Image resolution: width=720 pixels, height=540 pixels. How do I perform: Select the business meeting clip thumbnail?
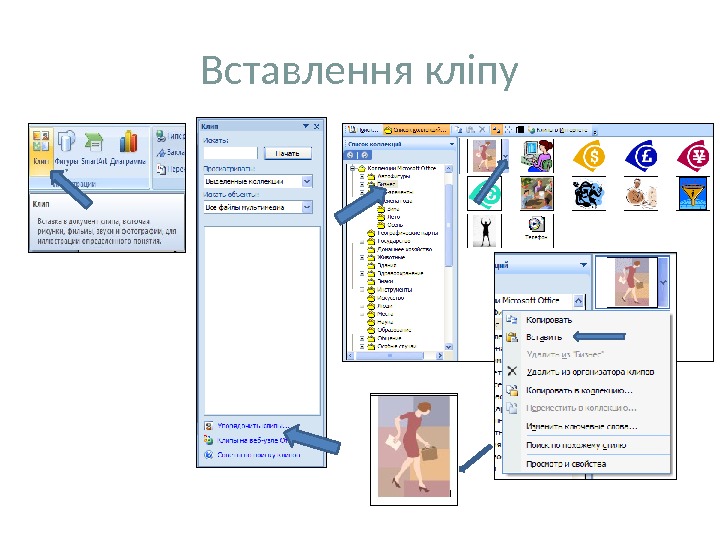[537, 193]
